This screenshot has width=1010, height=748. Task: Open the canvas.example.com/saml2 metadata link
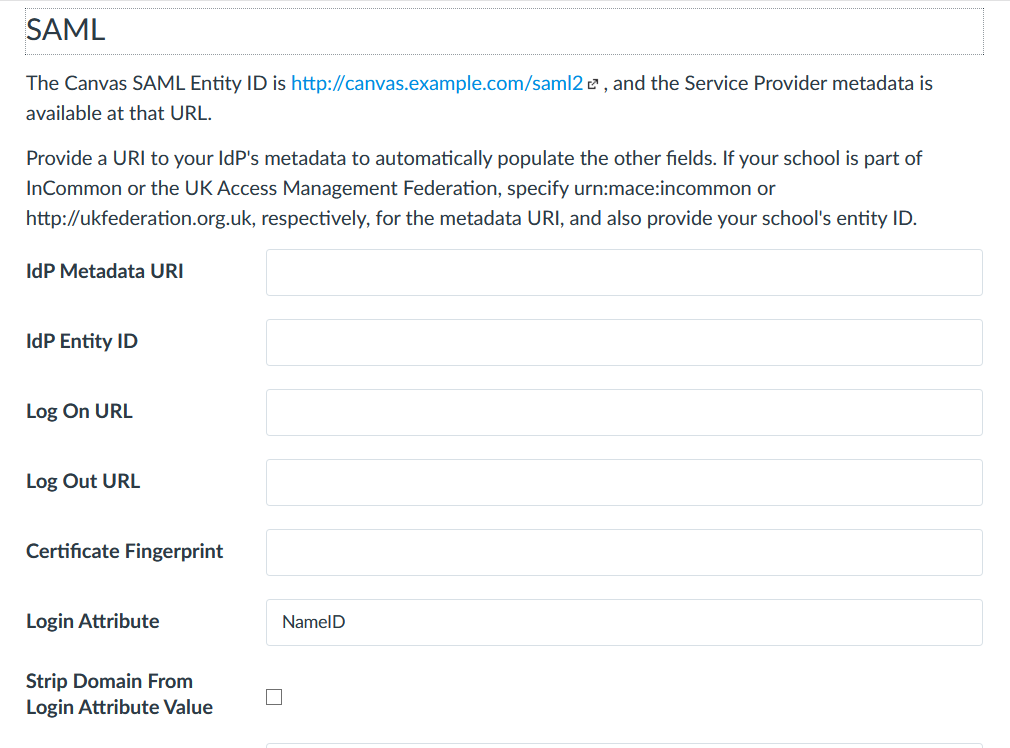coord(434,83)
